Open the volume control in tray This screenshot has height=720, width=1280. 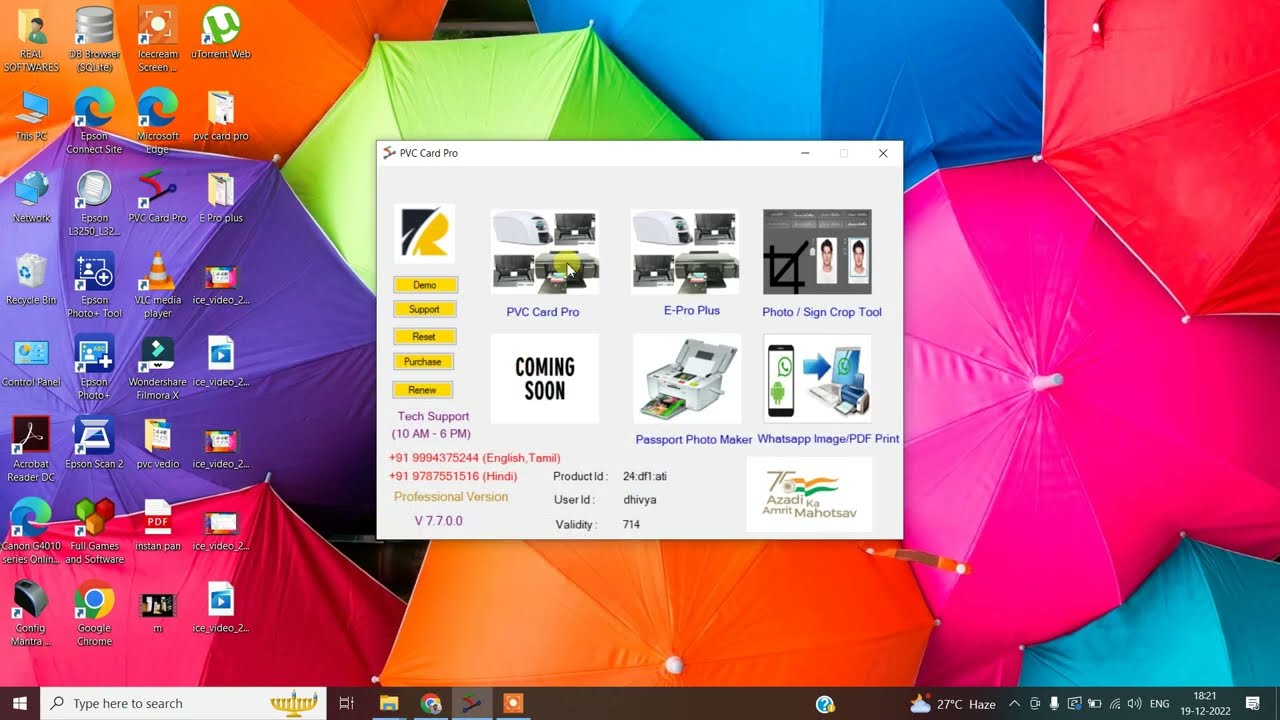[x=1134, y=703]
